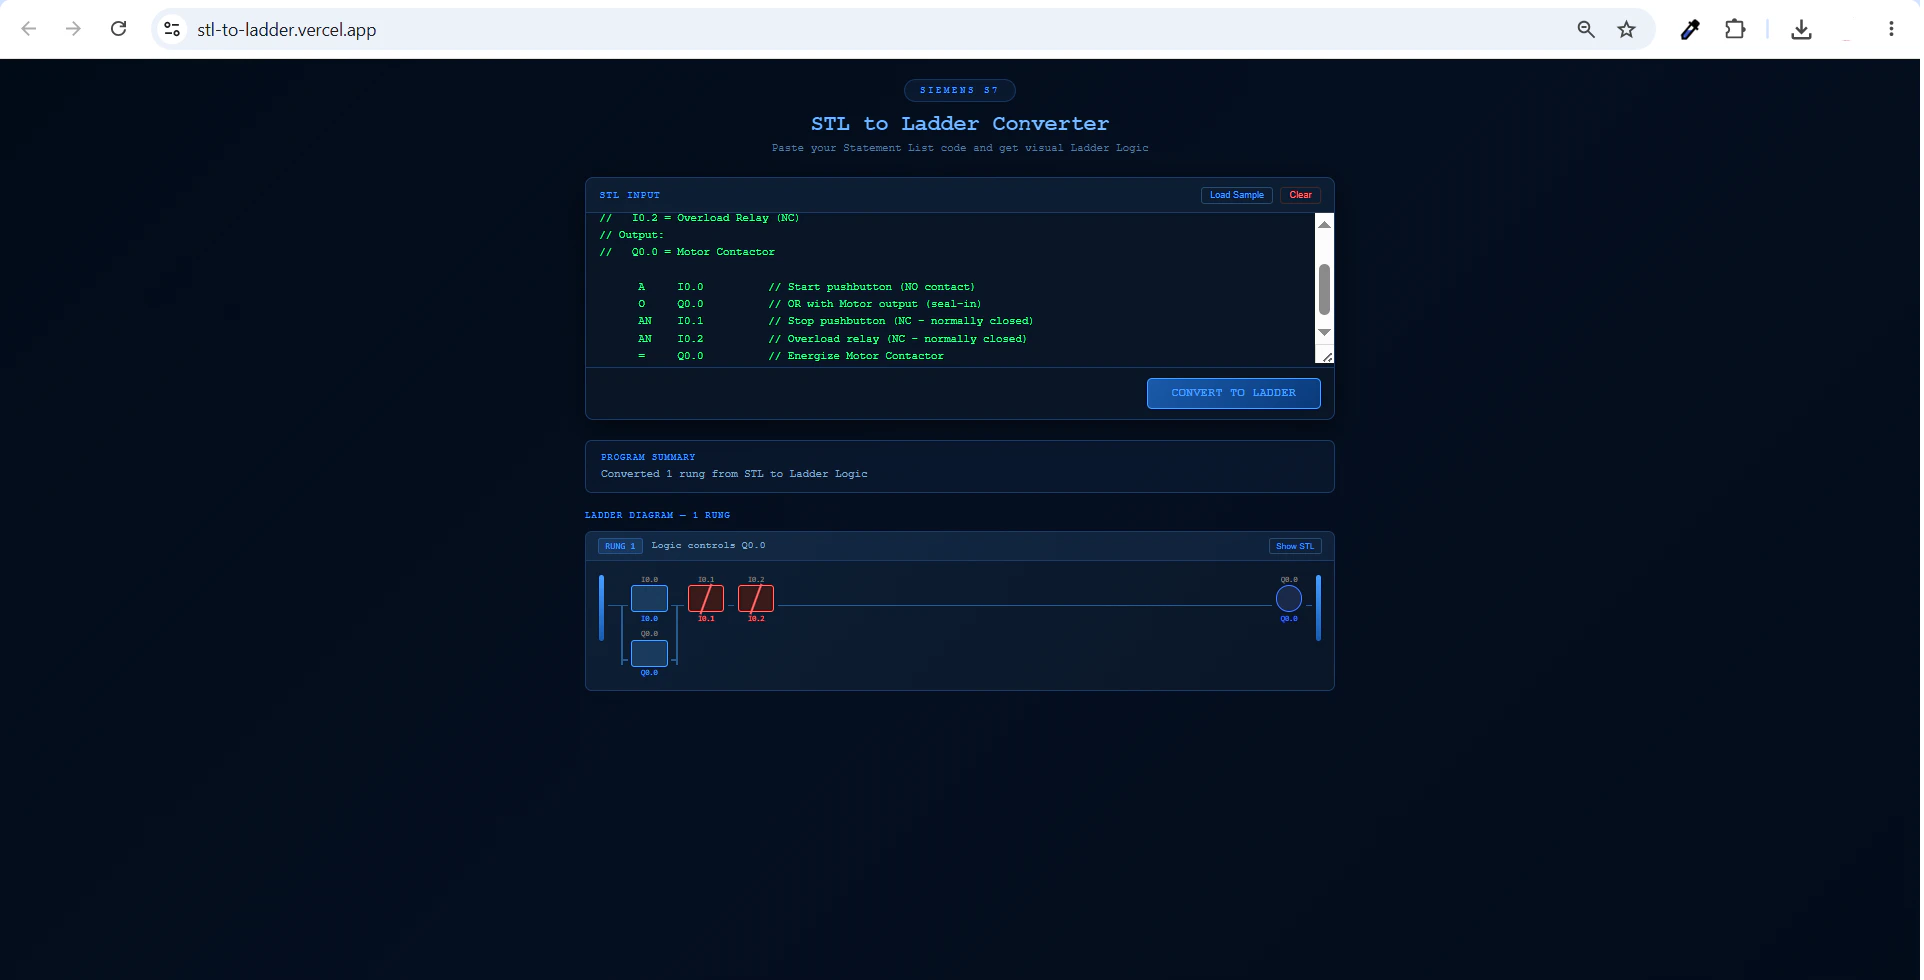1924x980 pixels.
Task: Load the sample STL program
Action: [1236, 195]
